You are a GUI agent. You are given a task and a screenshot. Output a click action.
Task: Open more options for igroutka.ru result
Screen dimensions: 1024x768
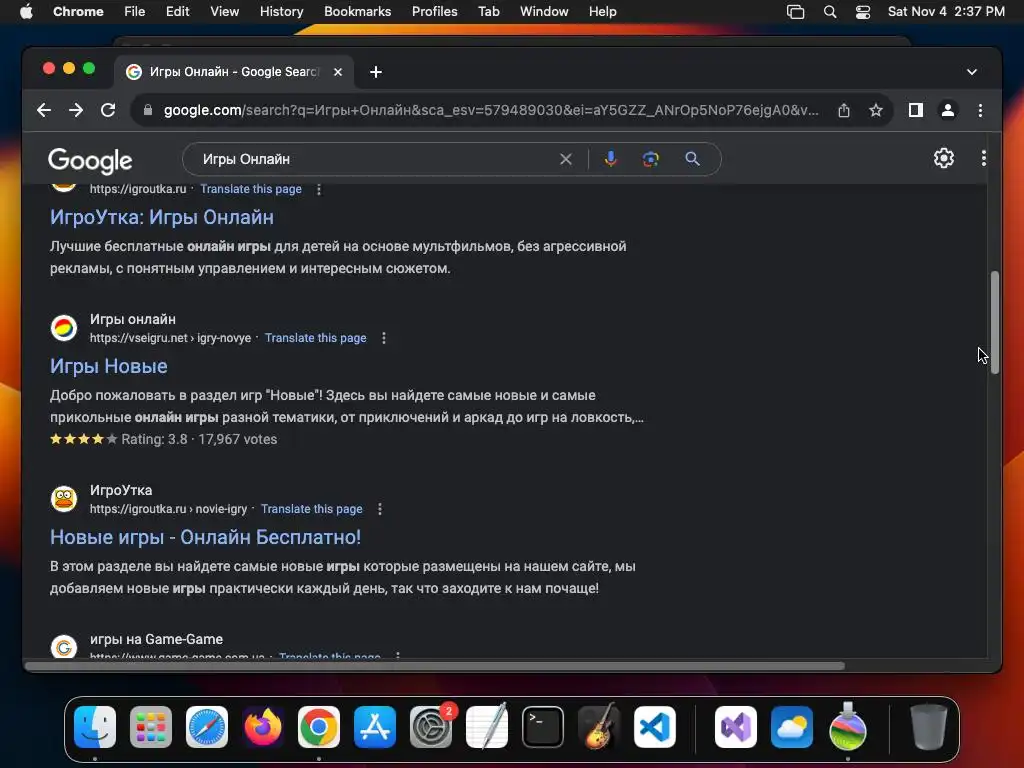pos(319,189)
